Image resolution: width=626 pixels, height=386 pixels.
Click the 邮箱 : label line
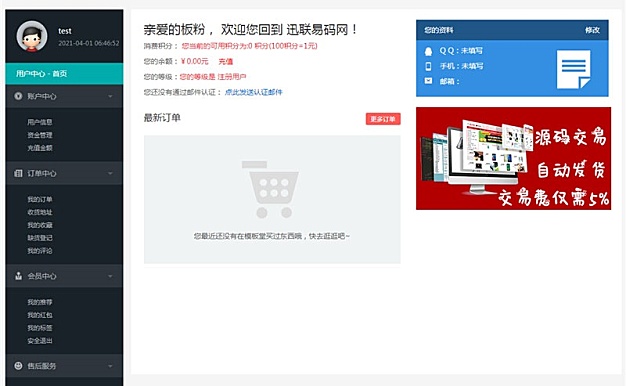(450, 81)
